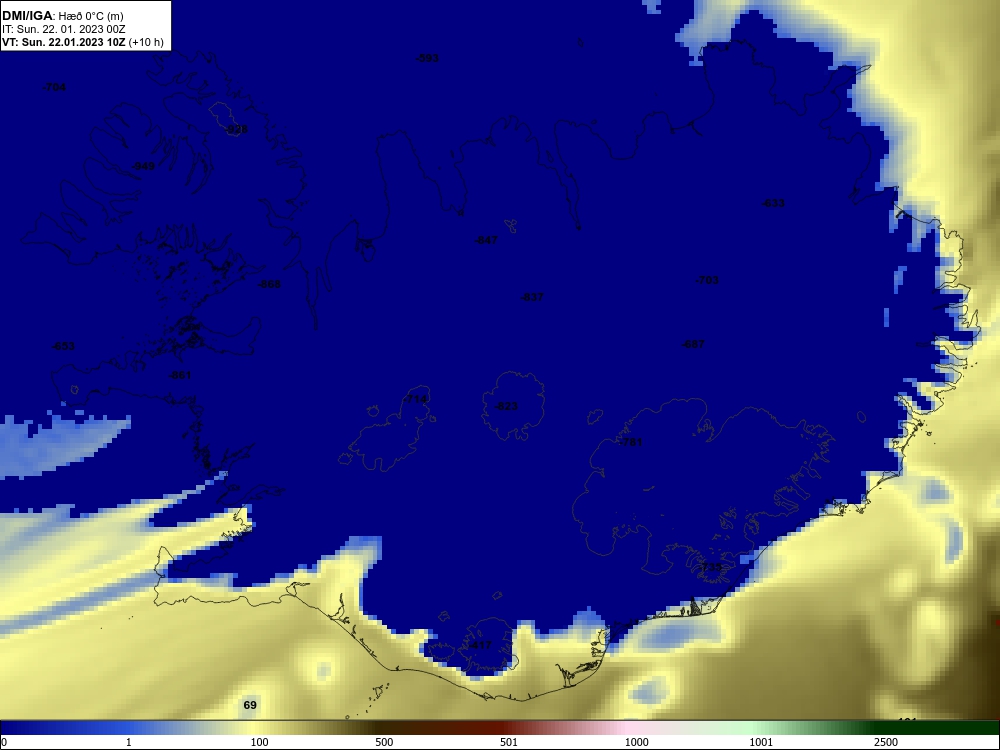The image size is (1000, 750).
Task: Click the colorbar label 501
Action: pyautogui.click(x=509, y=743)
